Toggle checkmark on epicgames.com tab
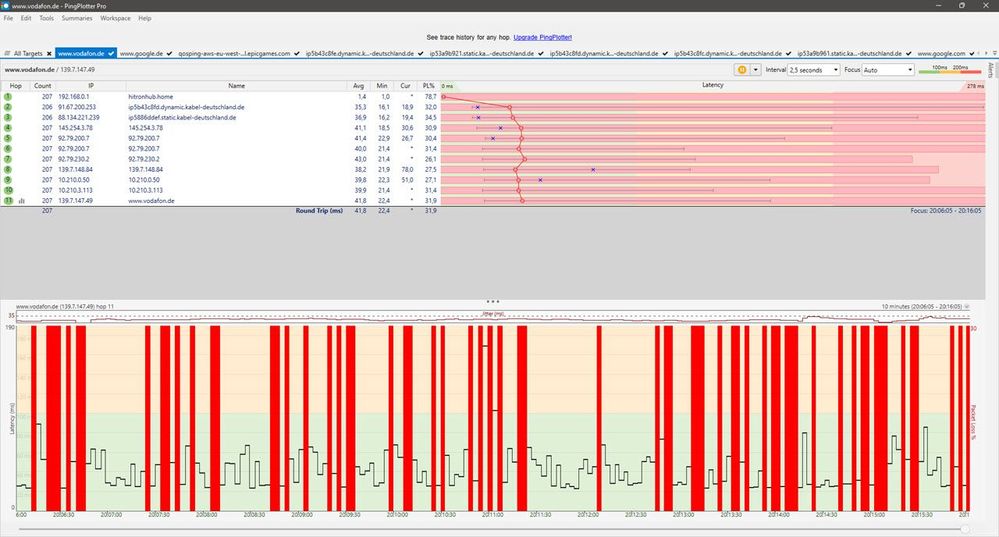This screenshot has height=537, width=999. 298,53
